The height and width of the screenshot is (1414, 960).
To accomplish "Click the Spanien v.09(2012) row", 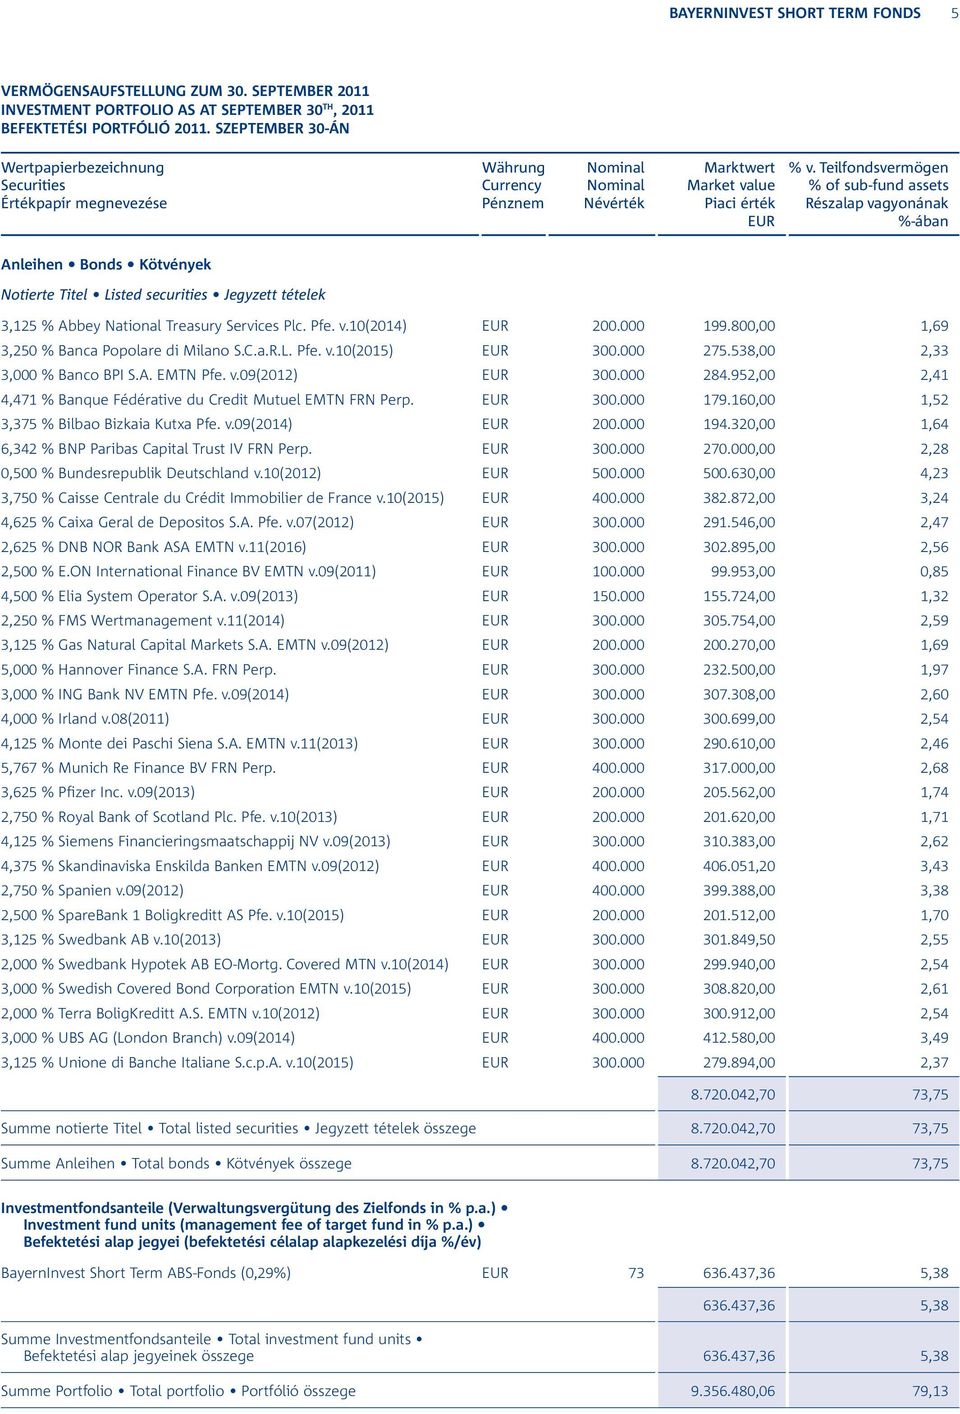I will [475, 890].
